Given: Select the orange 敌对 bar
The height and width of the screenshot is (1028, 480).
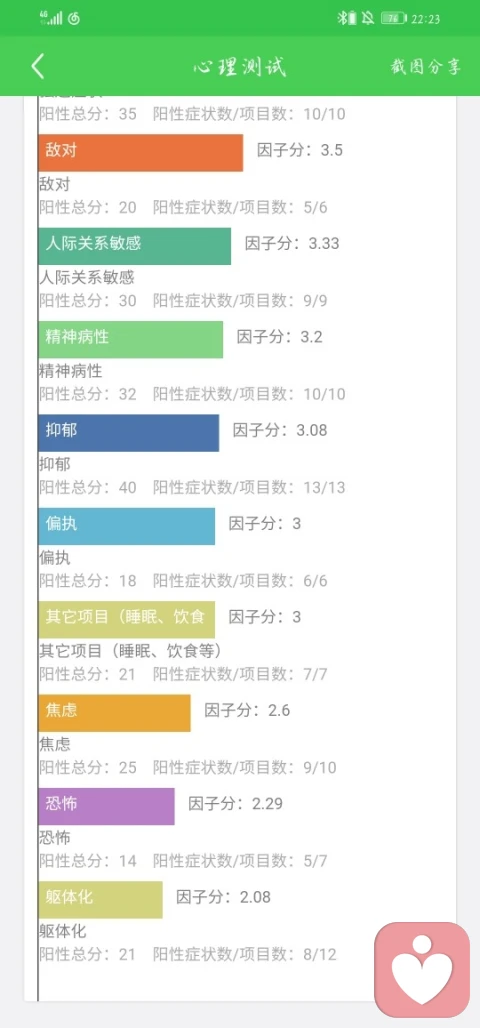Looking at the screenshot, I should coord(140,153).
